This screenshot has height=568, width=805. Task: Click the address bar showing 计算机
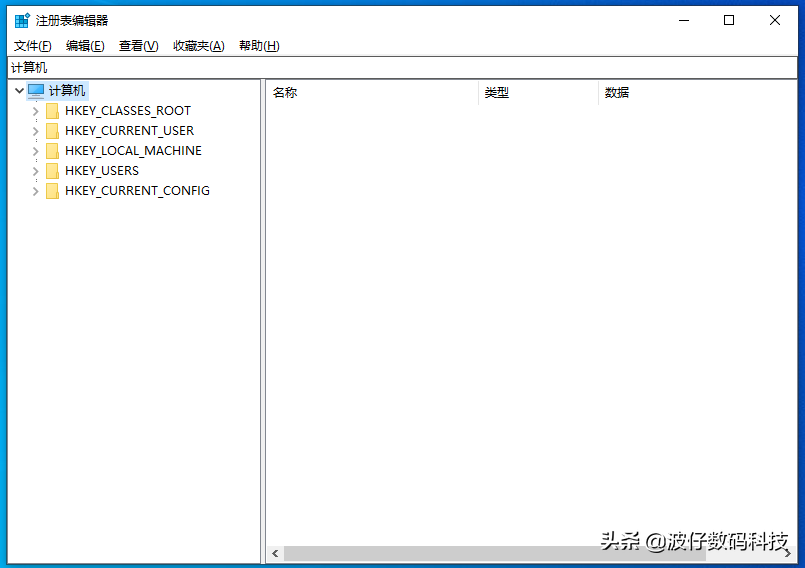402,68
